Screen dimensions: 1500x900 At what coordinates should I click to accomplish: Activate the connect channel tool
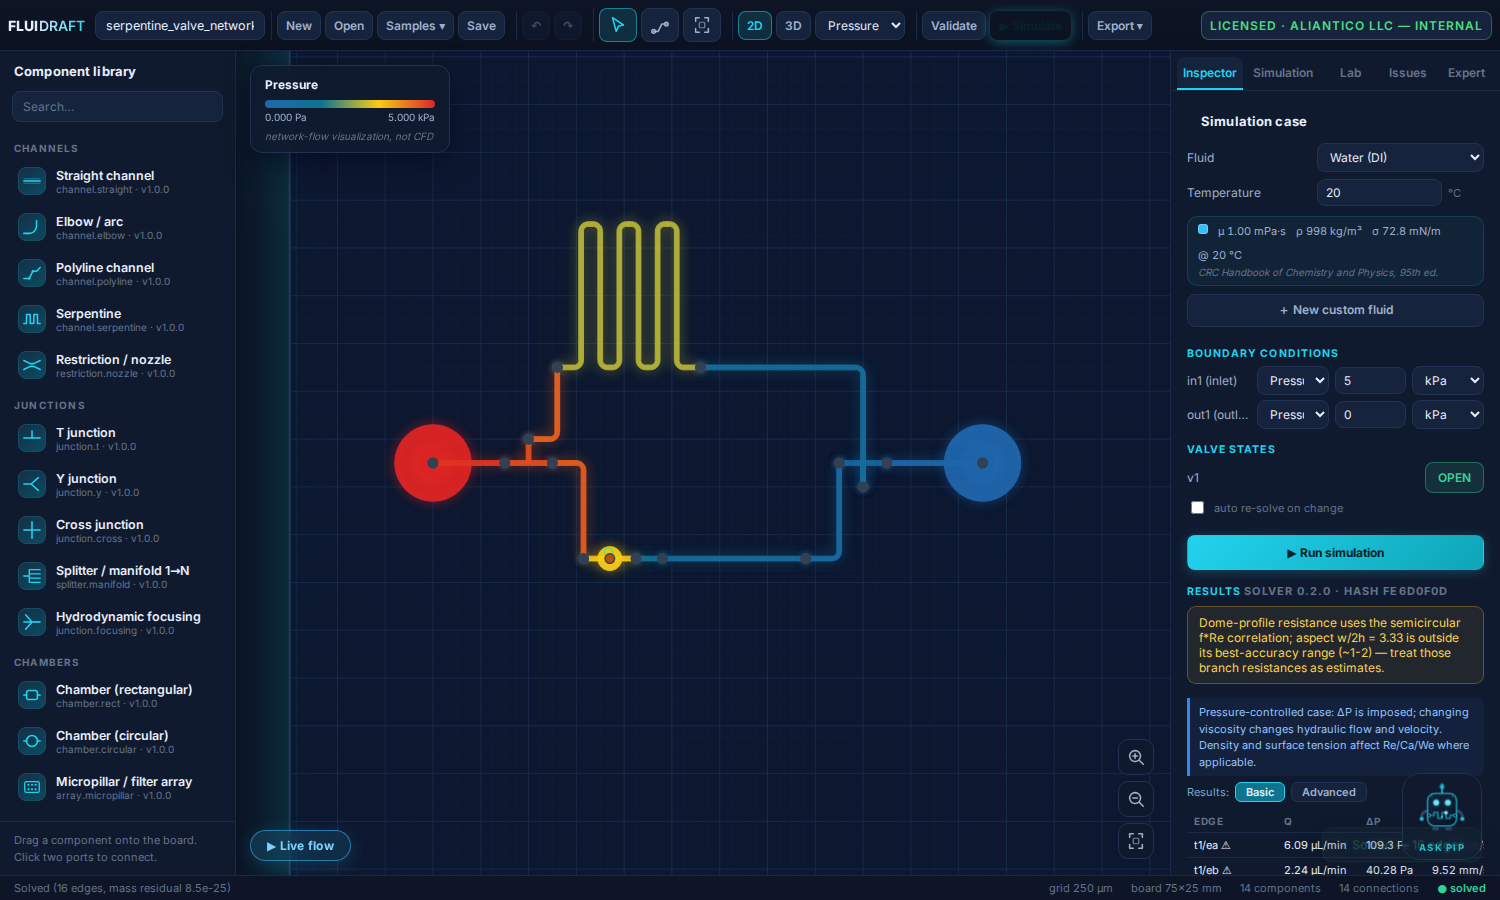(660, 25)
